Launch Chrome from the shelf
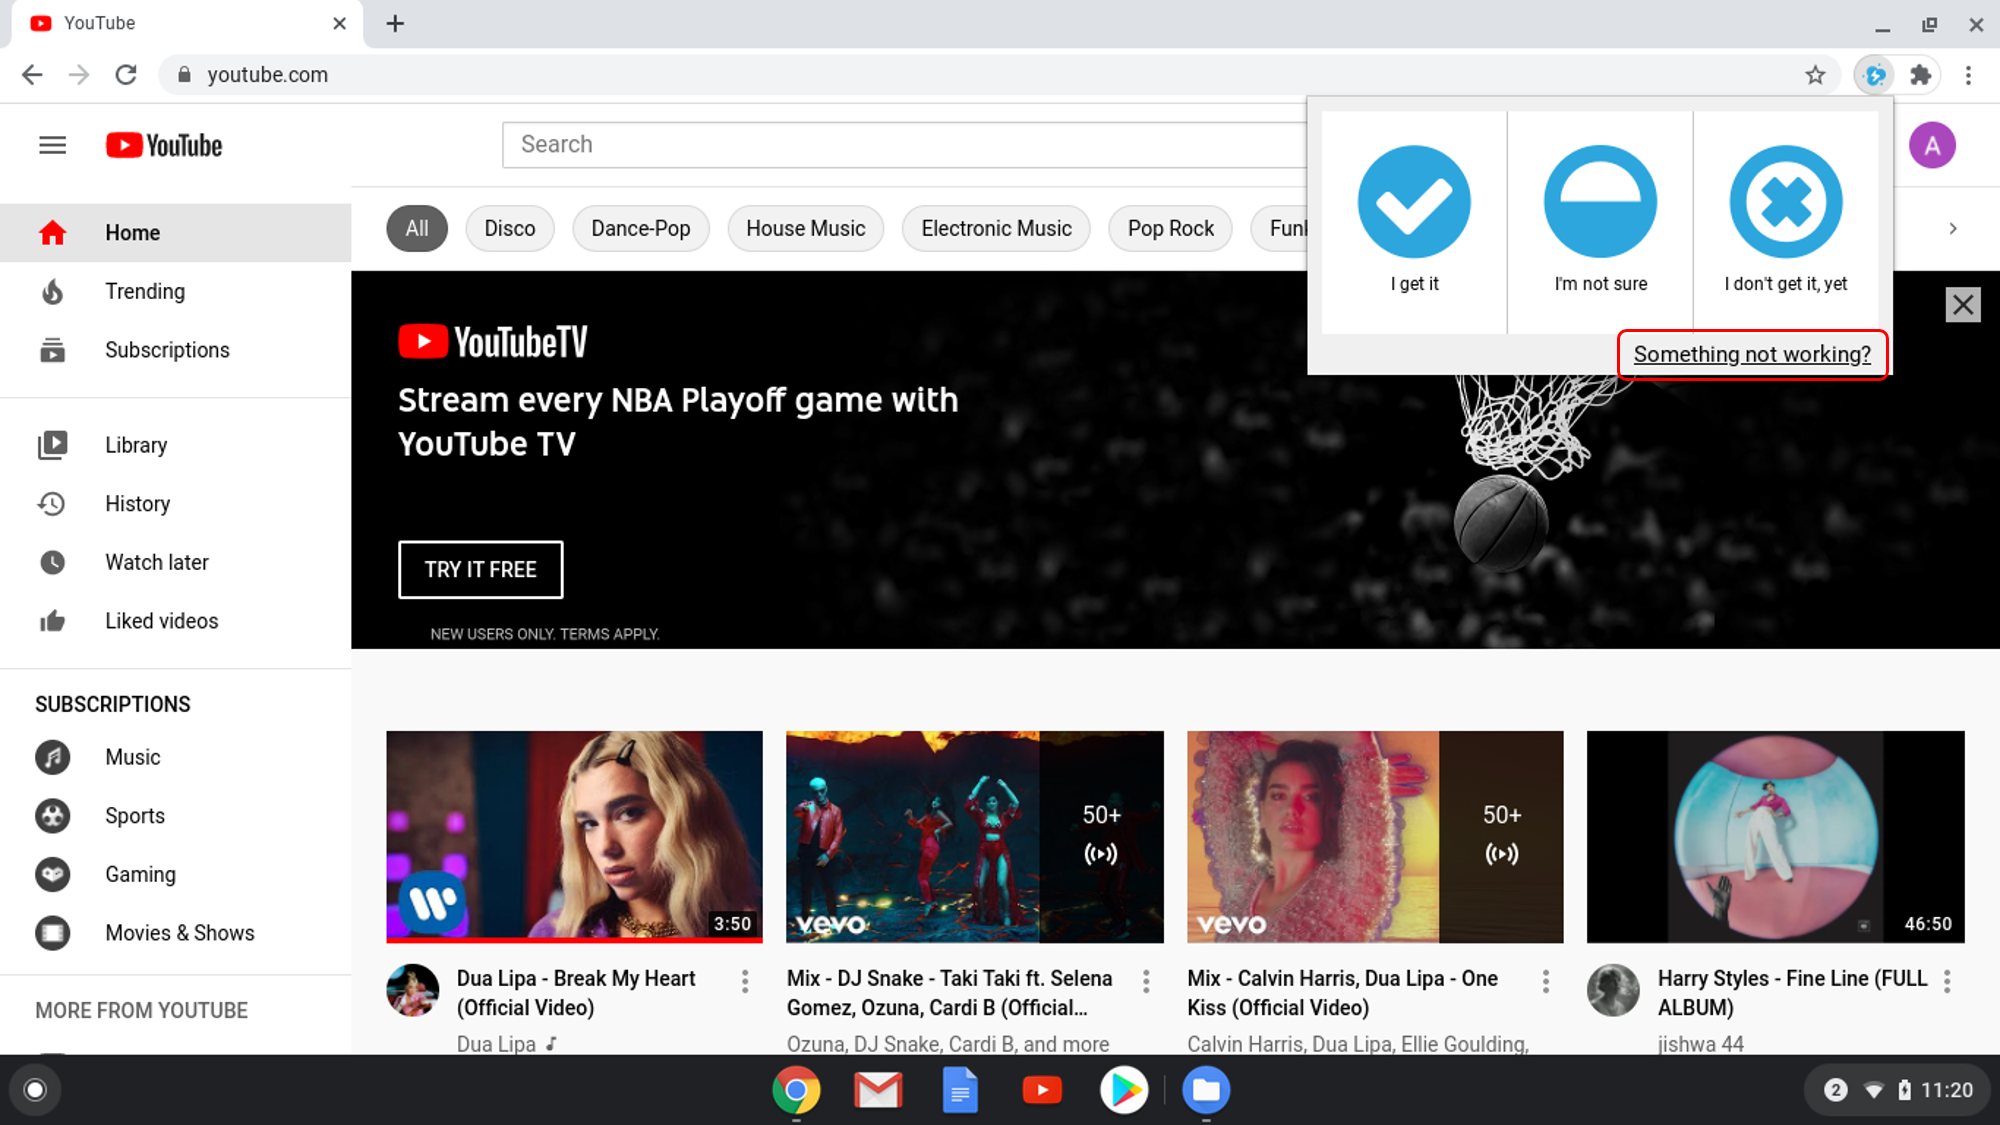This screenshot has width=2000, height=1125. click(796, 1090)
